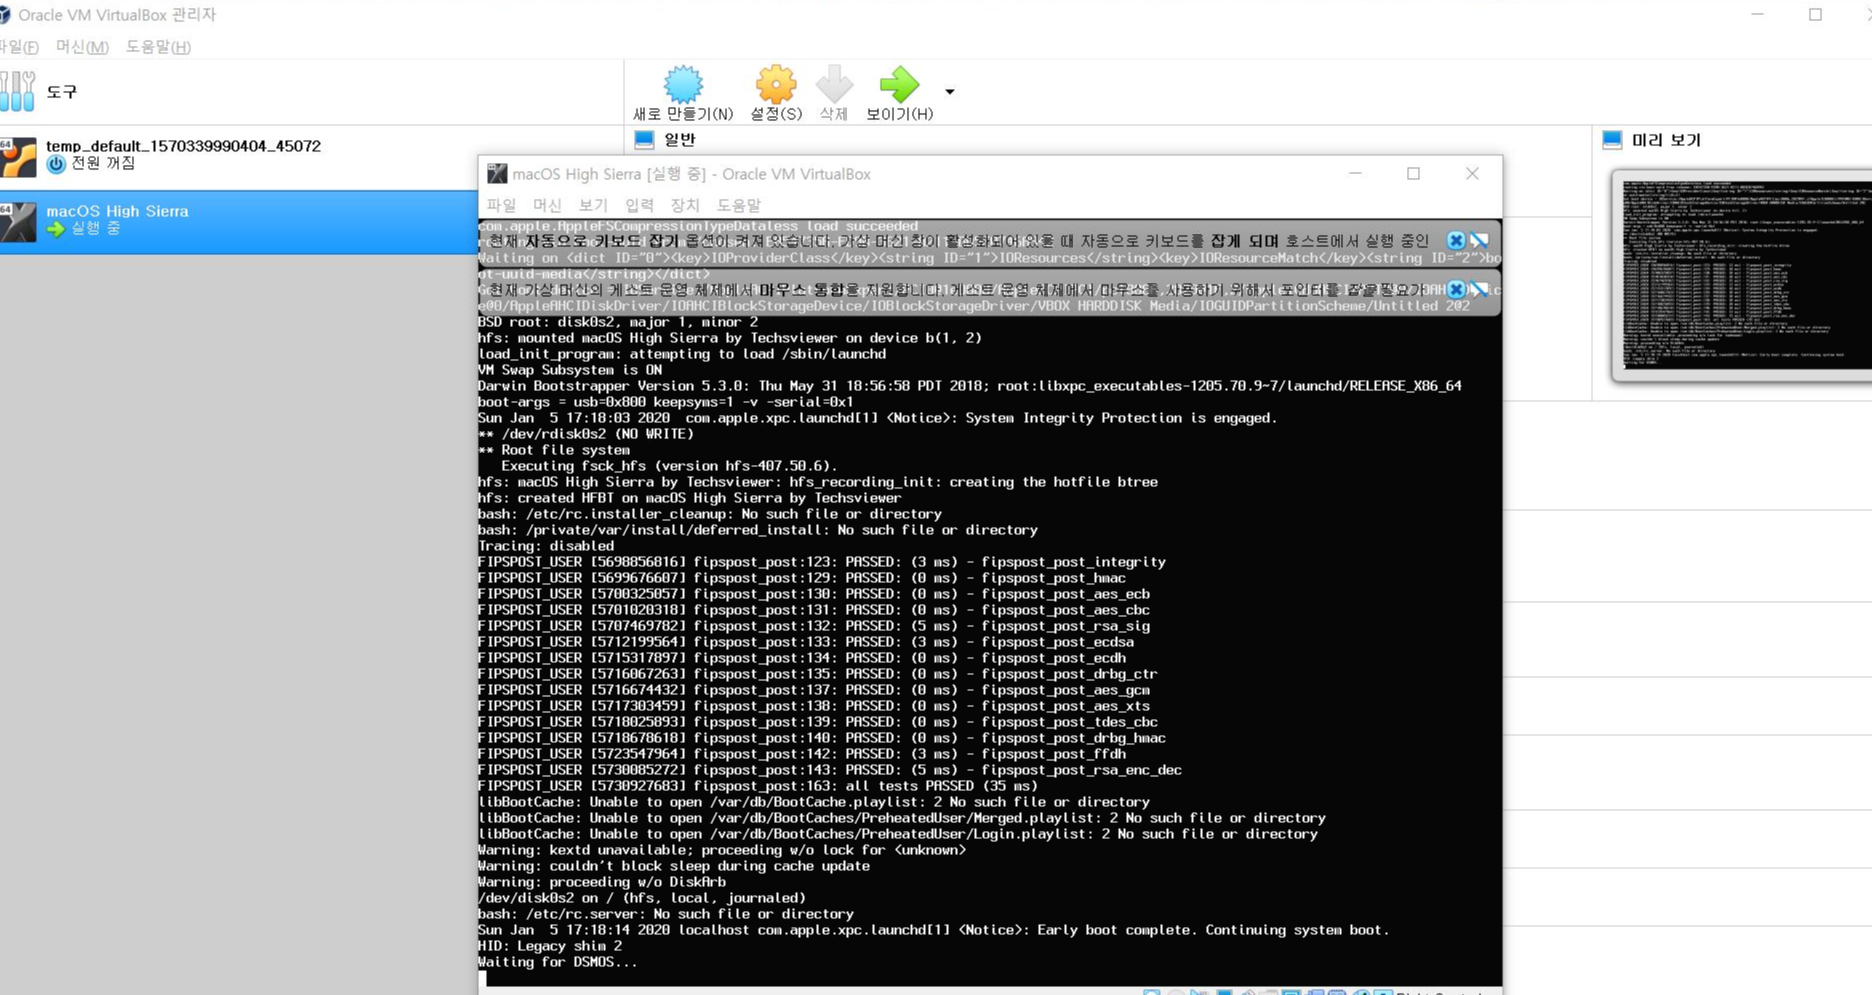This screenshot has width=1872, height=995.
Task: Click the Delete (삭제) toolbar icon
Action: (834, 85)
